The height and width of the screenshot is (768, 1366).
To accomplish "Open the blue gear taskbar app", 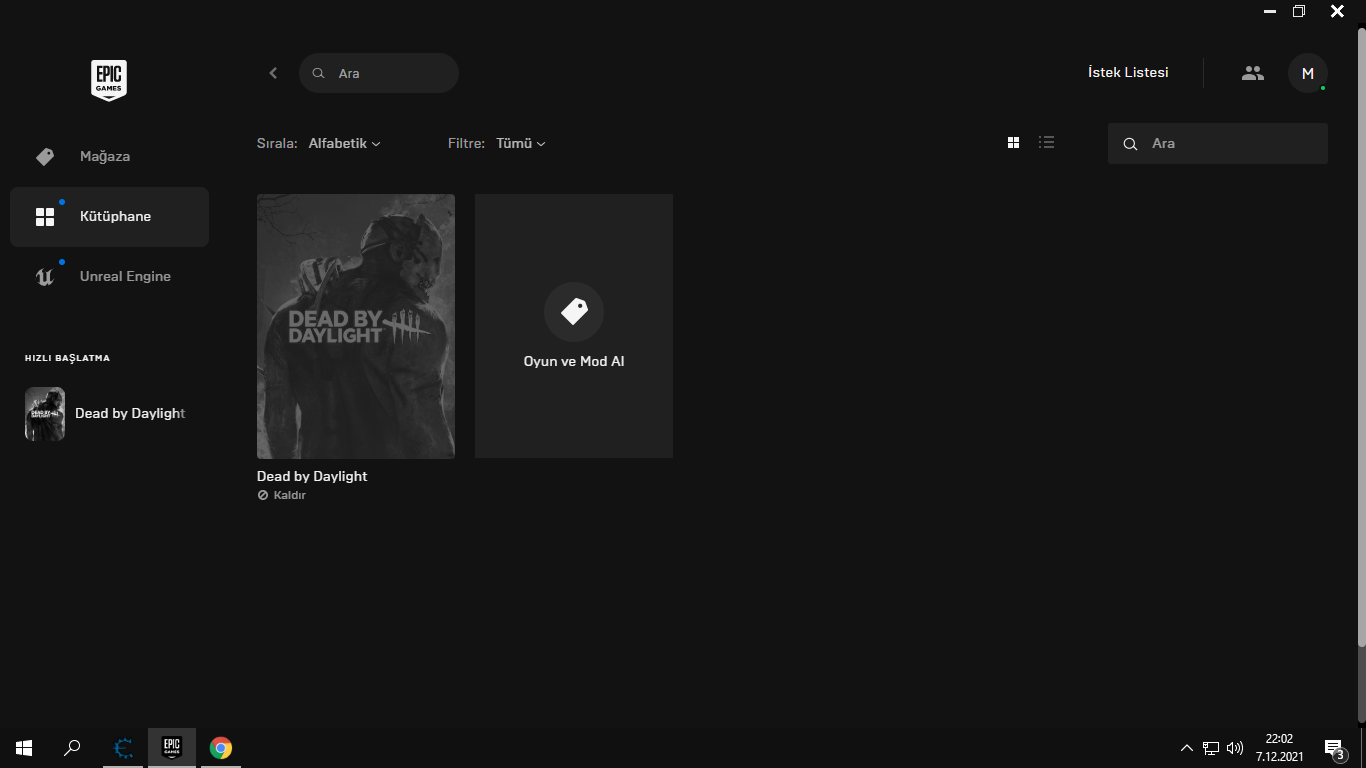I will tap(124, 747).
